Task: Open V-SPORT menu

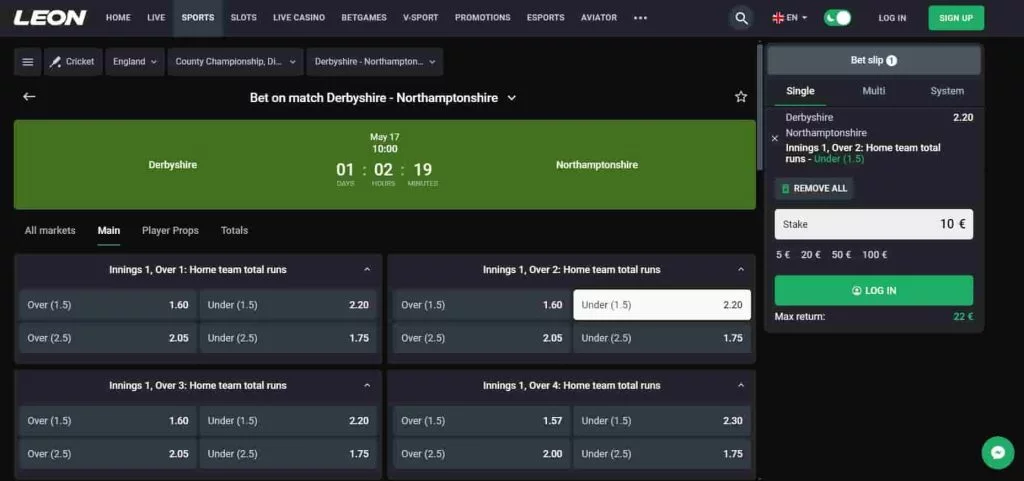Action: click(x=421, y=18)
